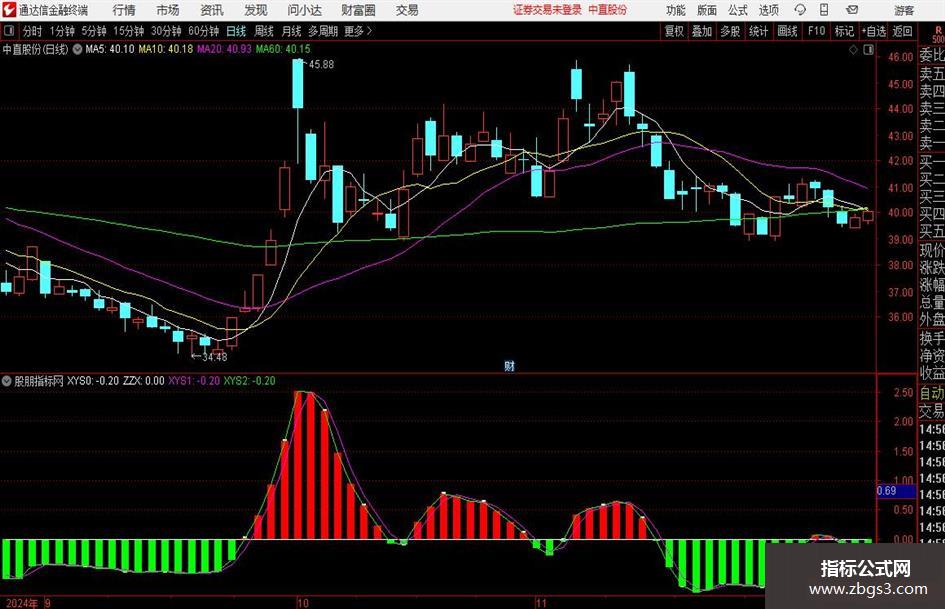945x609 pixels.
Task: Switch to the 30分钟 period tab
Action: [166, 31]
